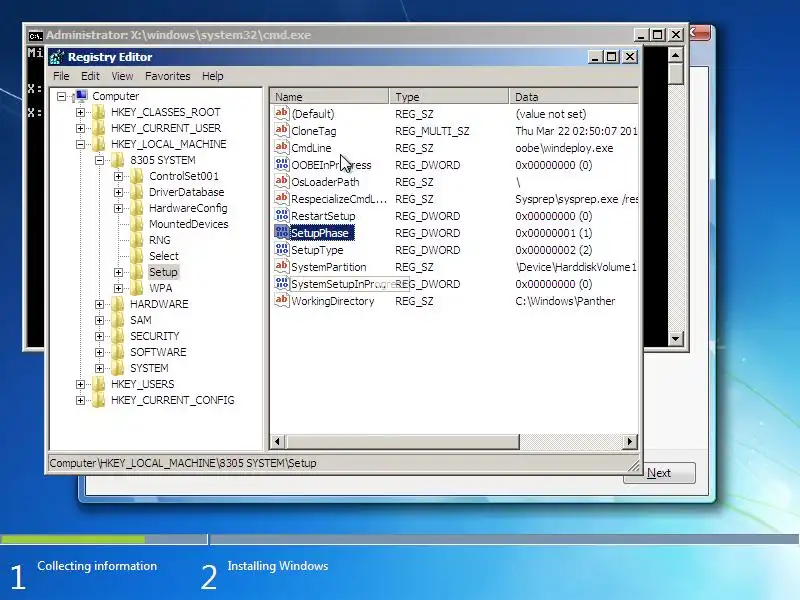
Task: Click the open Setup folder icon
Action: 137,272
